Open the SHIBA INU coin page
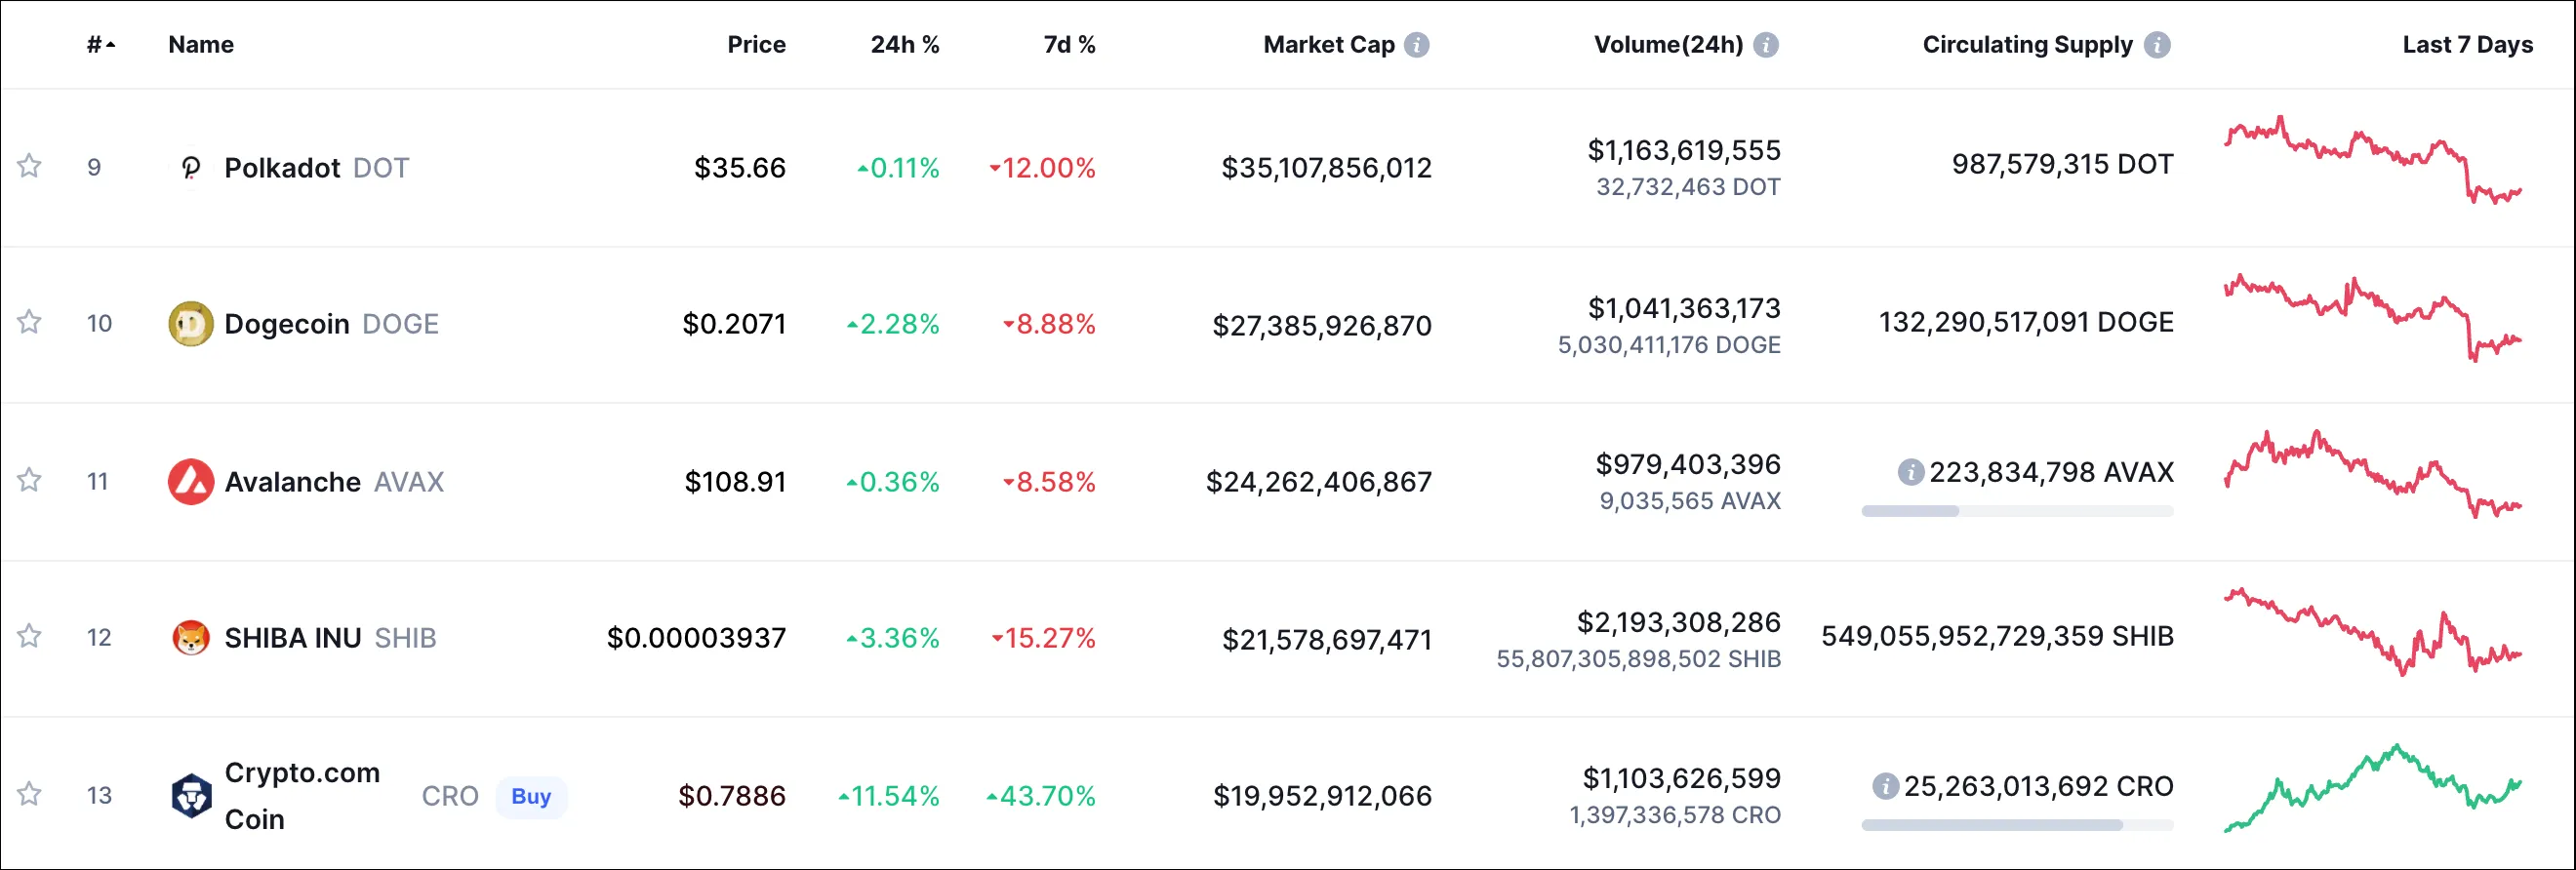This screenshot has width=2576, height=870. 292,637
